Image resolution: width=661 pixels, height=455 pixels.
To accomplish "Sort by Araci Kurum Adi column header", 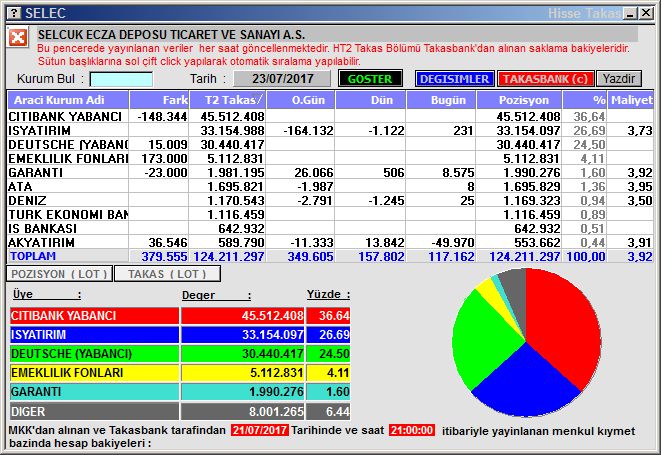I will [x=68, y=100].
